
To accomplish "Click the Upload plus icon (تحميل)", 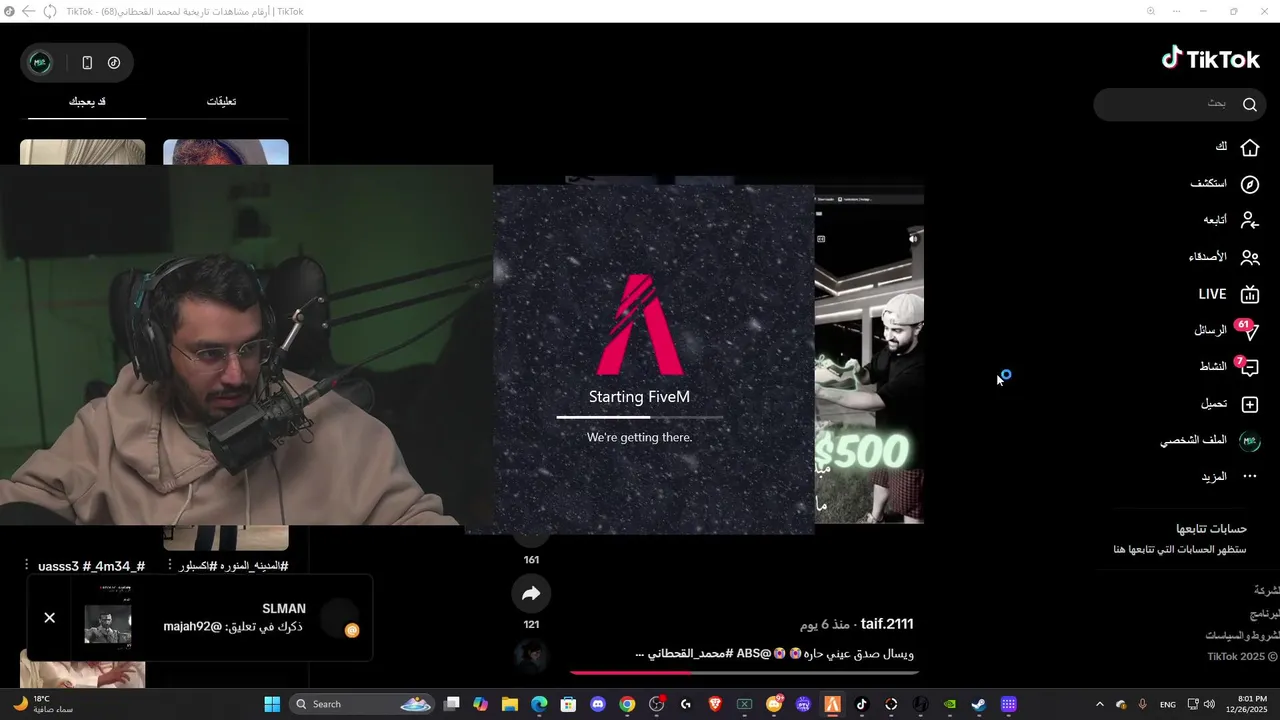I will click(1249, 404).
